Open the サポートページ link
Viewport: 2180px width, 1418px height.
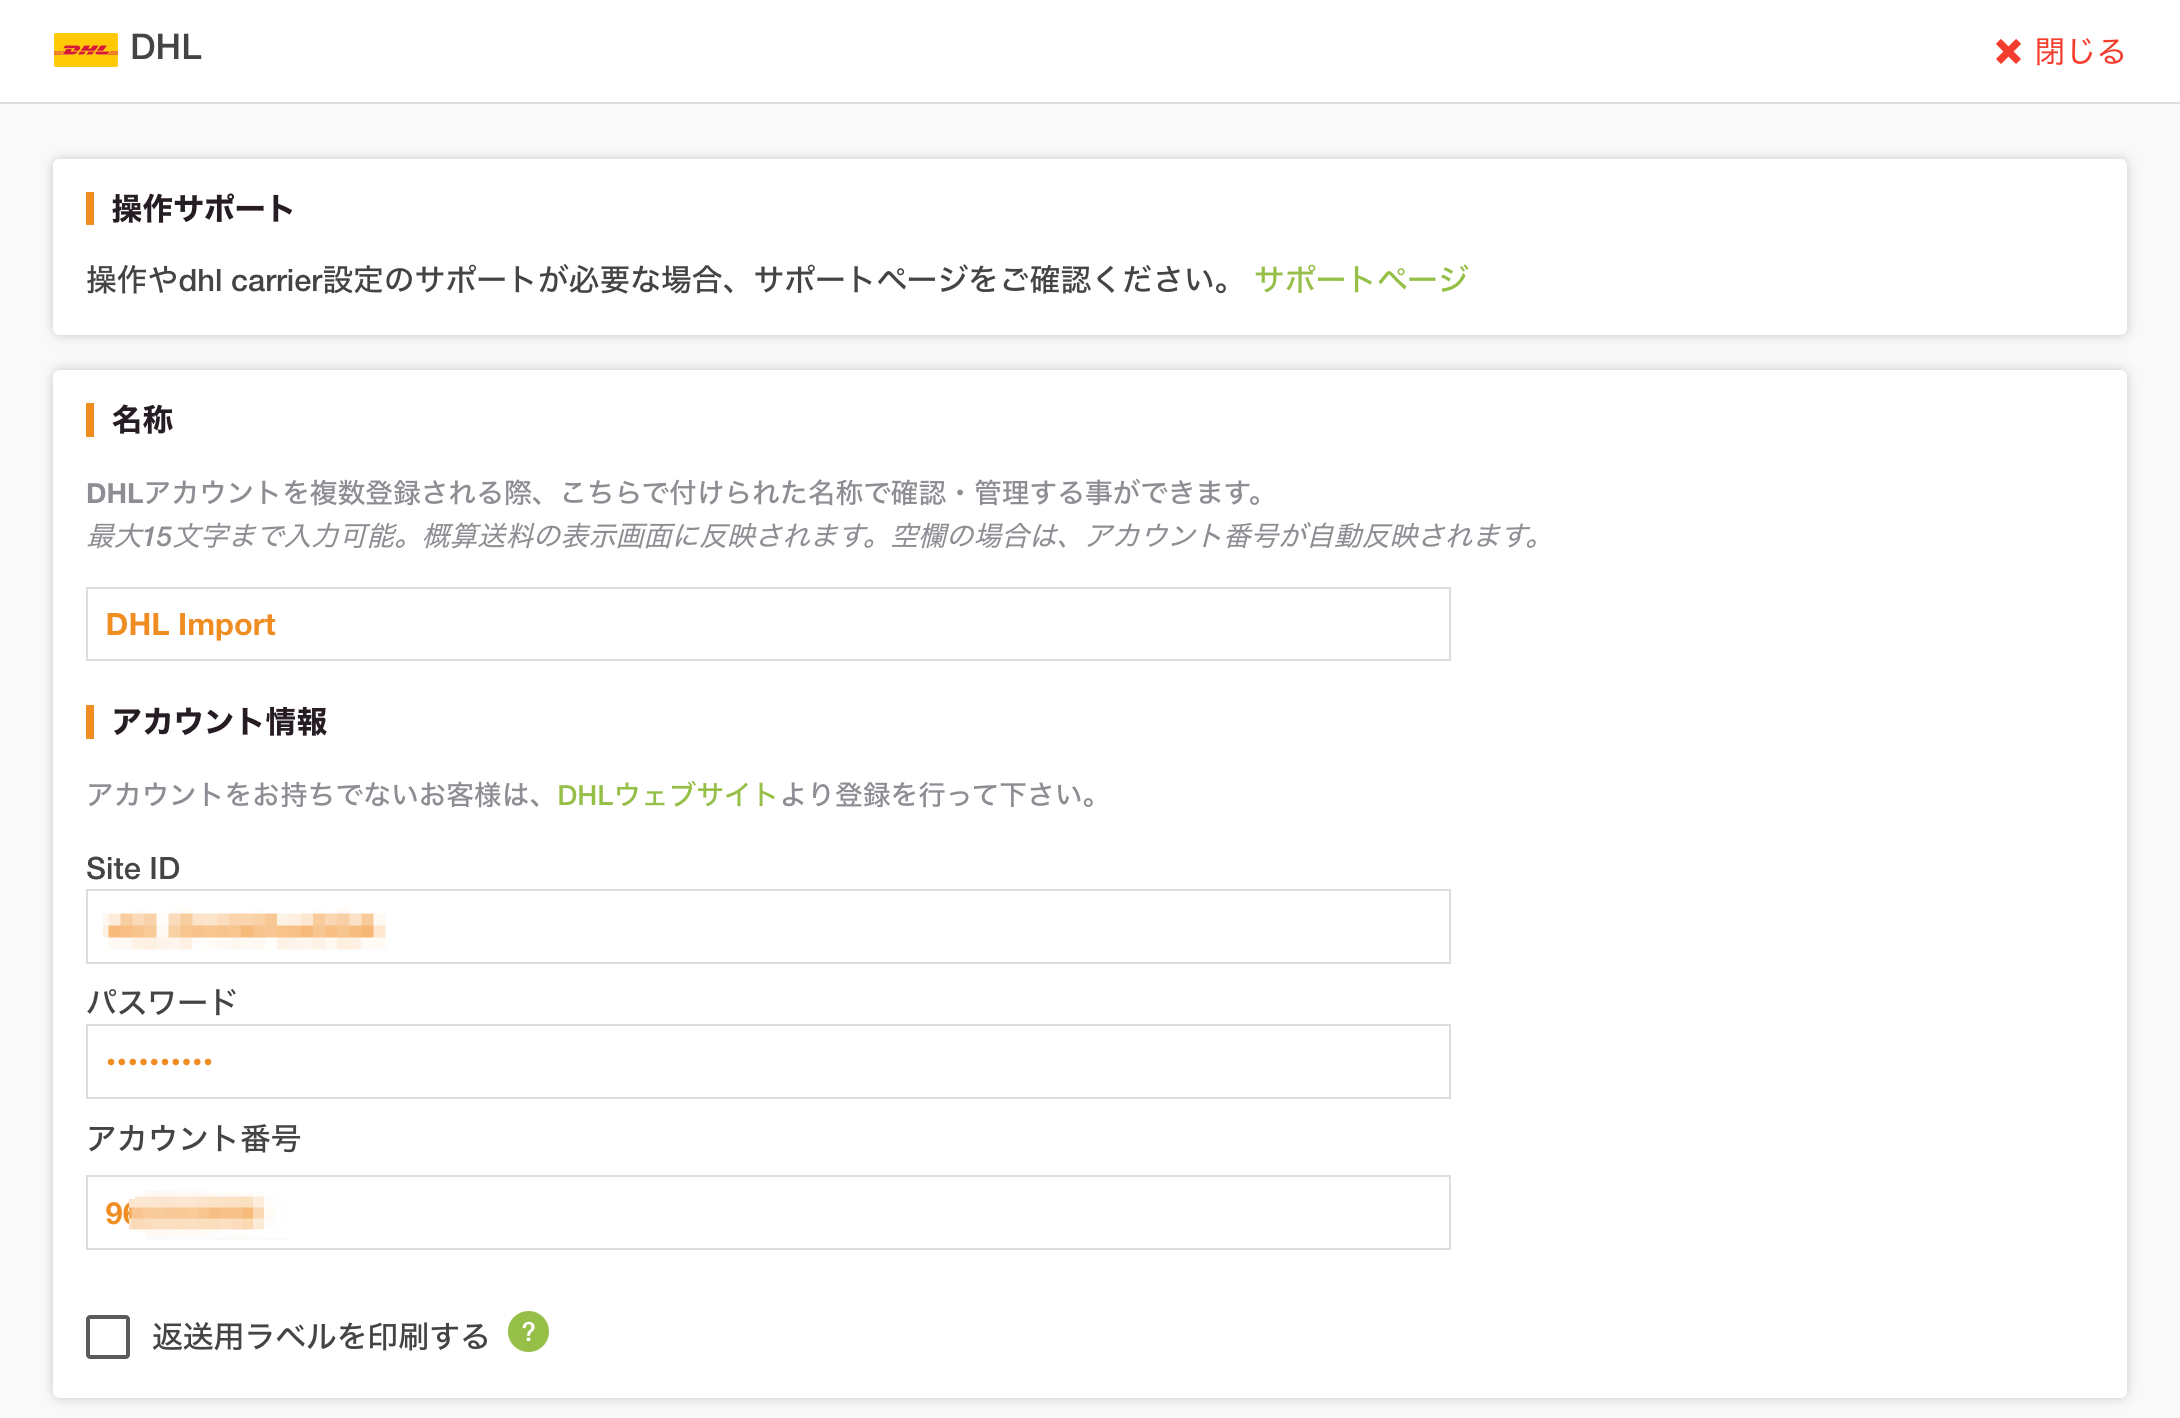click(x=1361, y=279)
